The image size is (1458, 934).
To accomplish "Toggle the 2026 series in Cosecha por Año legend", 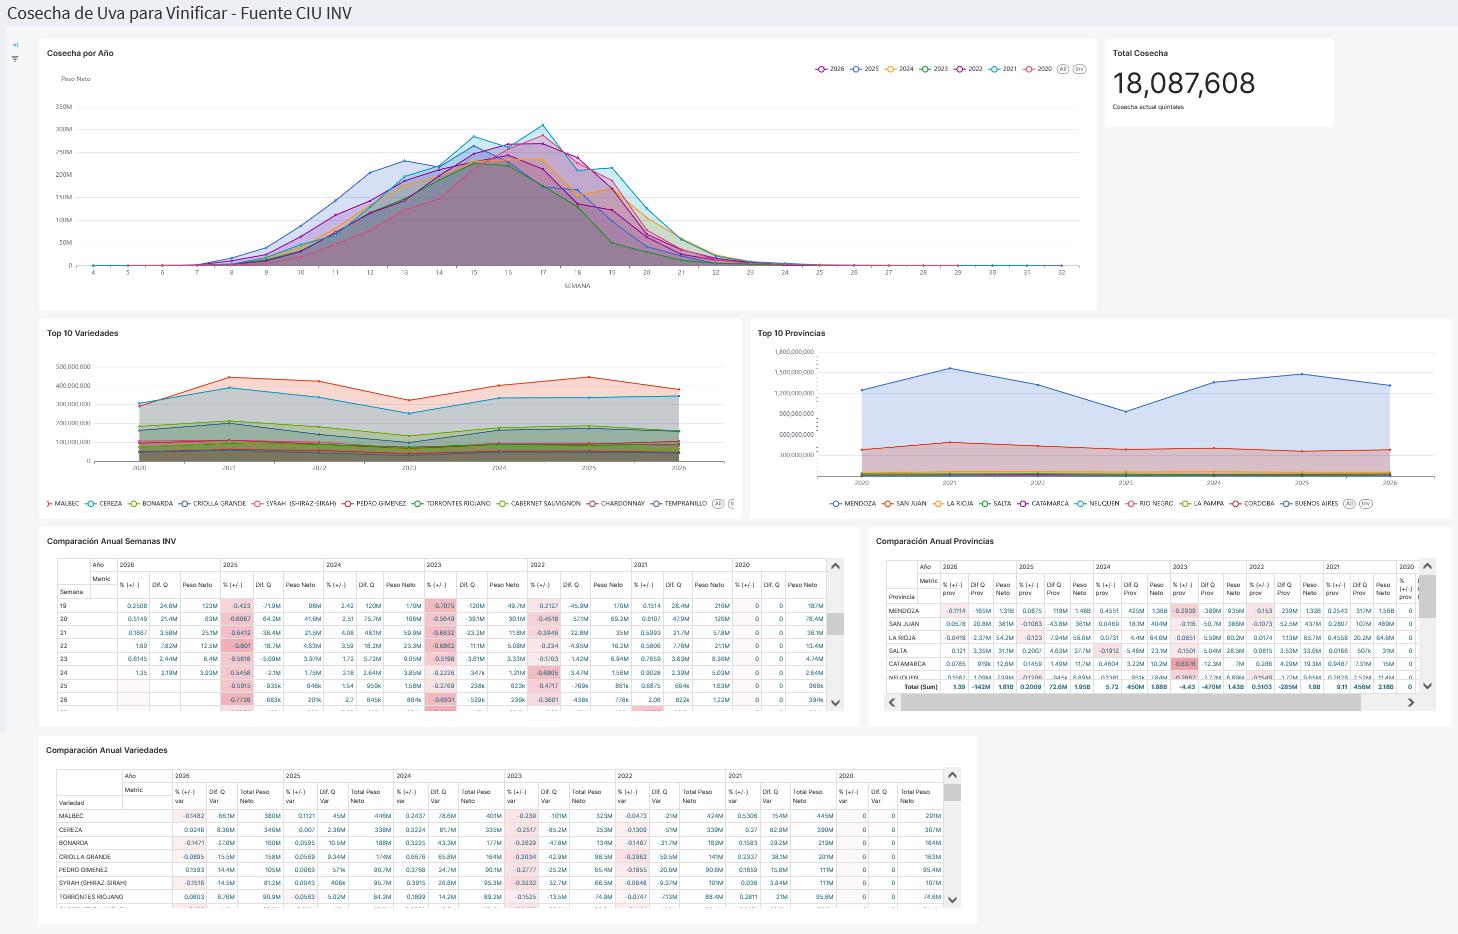I will pos(830,69).
